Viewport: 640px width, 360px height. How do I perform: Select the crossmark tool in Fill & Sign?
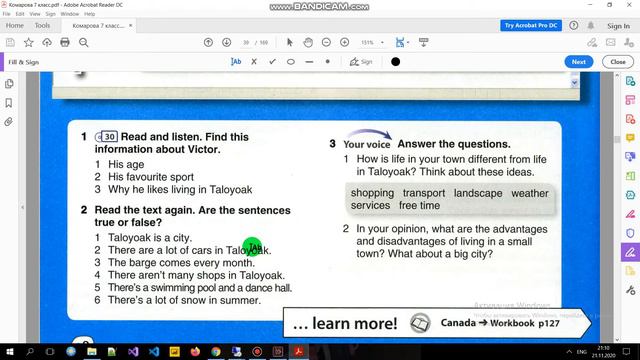click(x=254, y=62)
